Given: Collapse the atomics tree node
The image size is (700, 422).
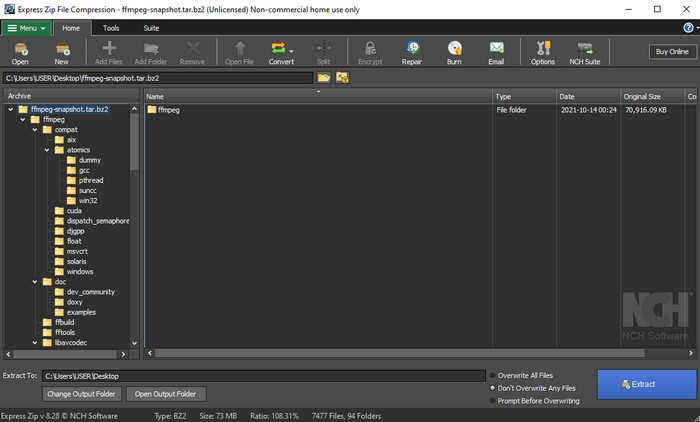Looking at the screenshot, I should click(x=47, y=150).
